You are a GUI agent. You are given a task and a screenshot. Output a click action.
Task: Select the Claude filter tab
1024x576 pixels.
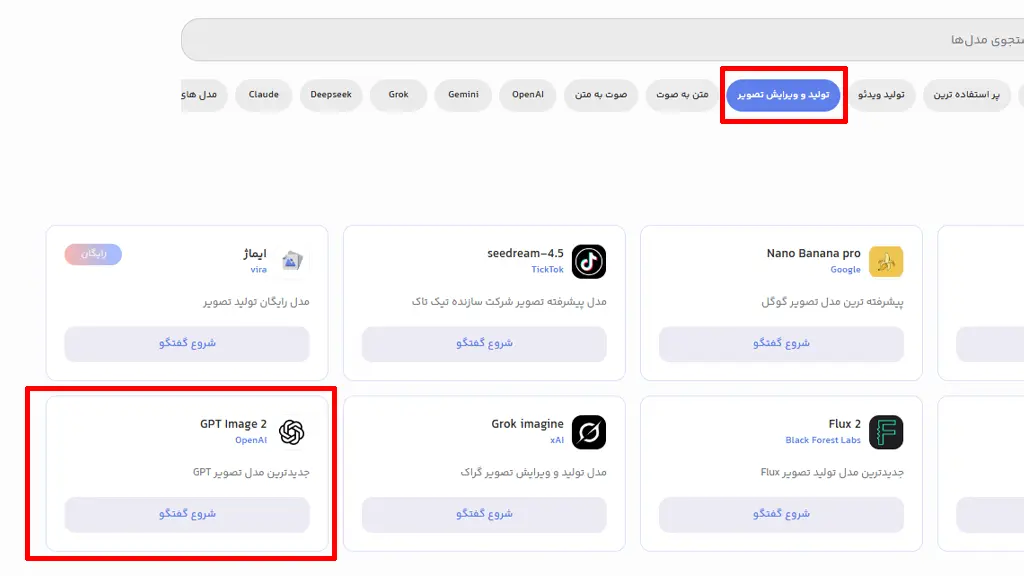(264, 95)
